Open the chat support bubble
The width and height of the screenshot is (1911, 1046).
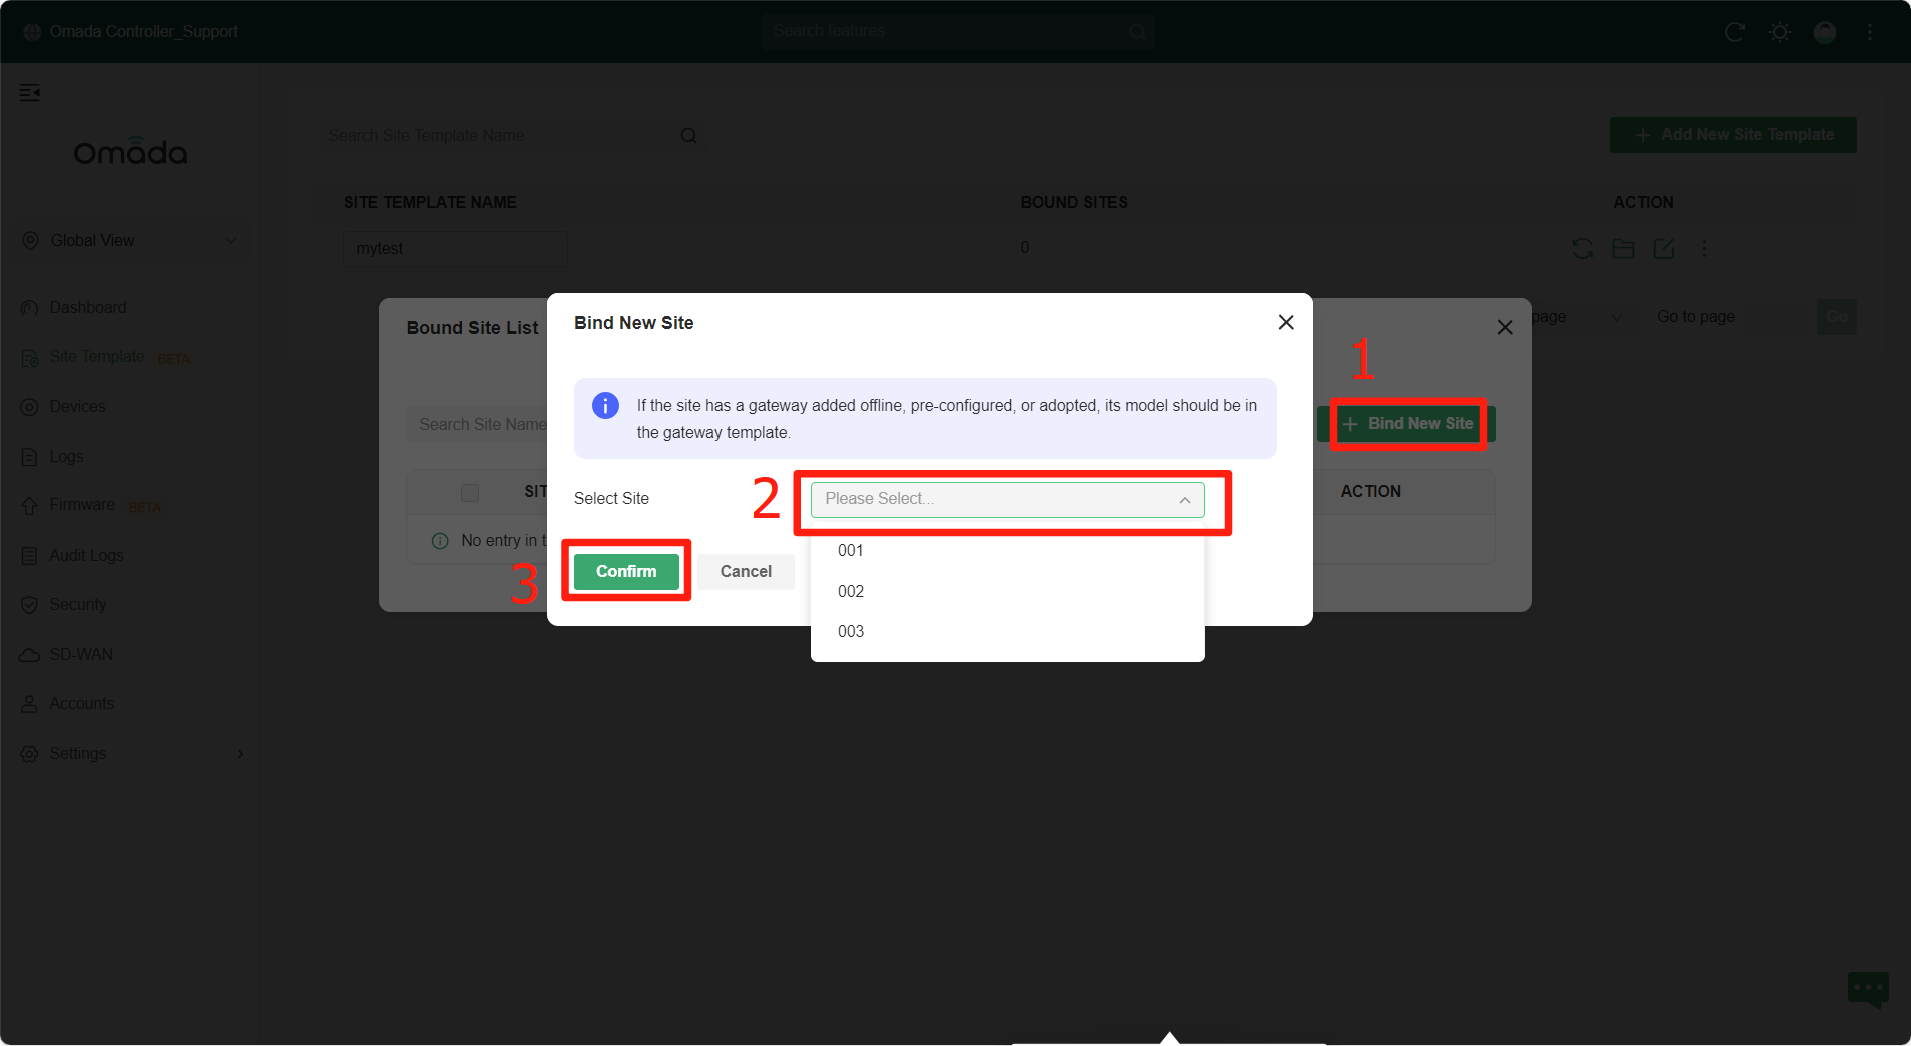point(1868,990)
